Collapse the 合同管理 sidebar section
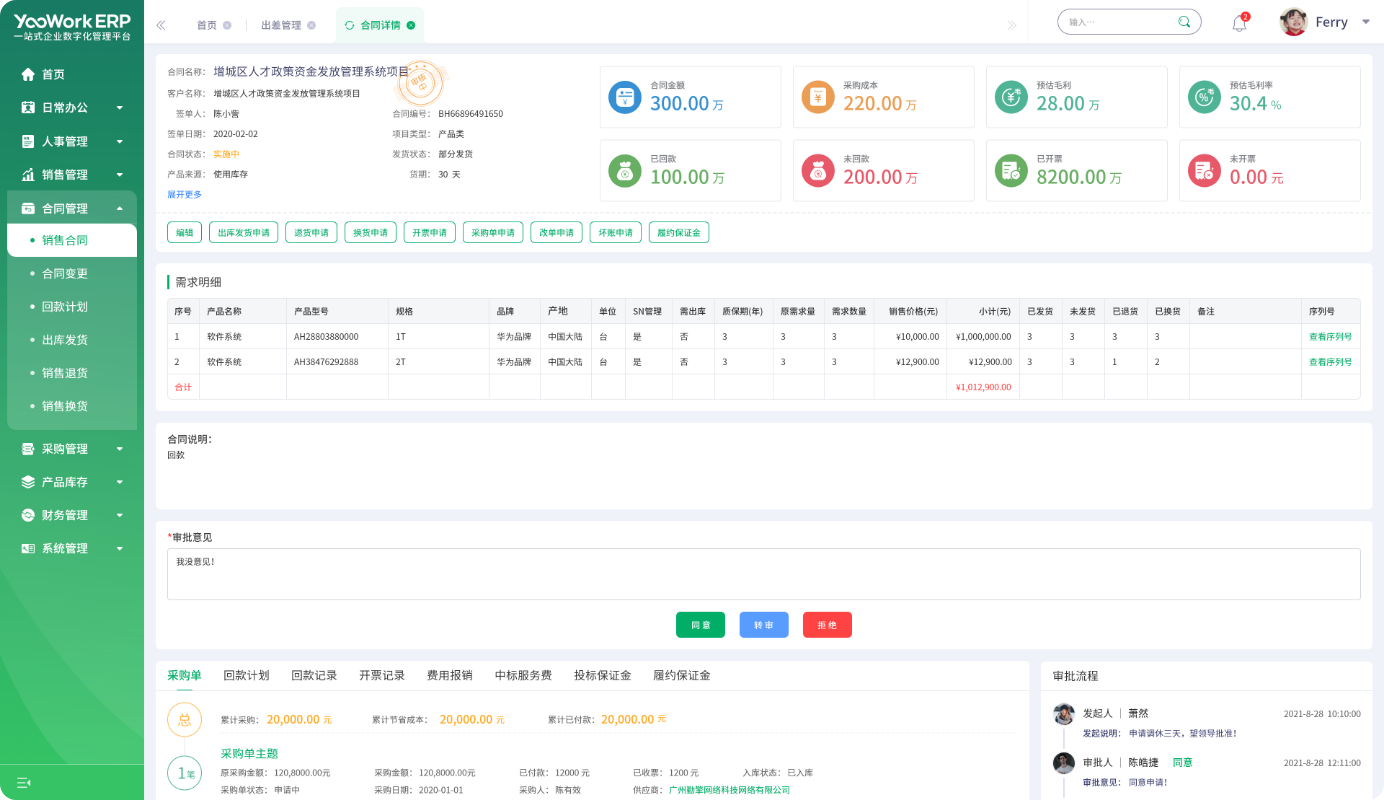This screenshot has height=800, width=1384. point(71,208)
